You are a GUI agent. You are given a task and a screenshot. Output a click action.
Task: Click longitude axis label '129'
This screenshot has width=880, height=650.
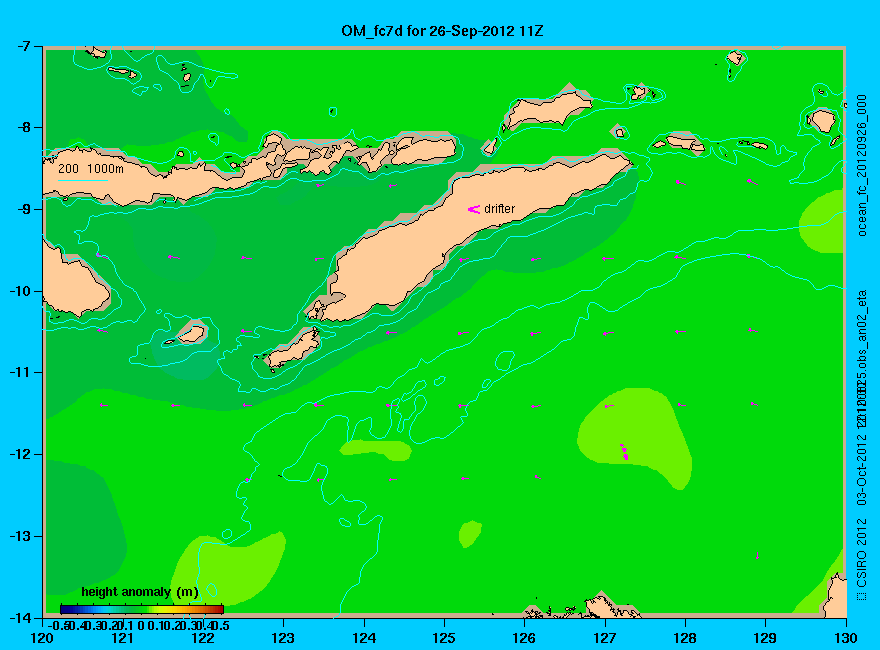pyautogui.click(x=765, y=638)
